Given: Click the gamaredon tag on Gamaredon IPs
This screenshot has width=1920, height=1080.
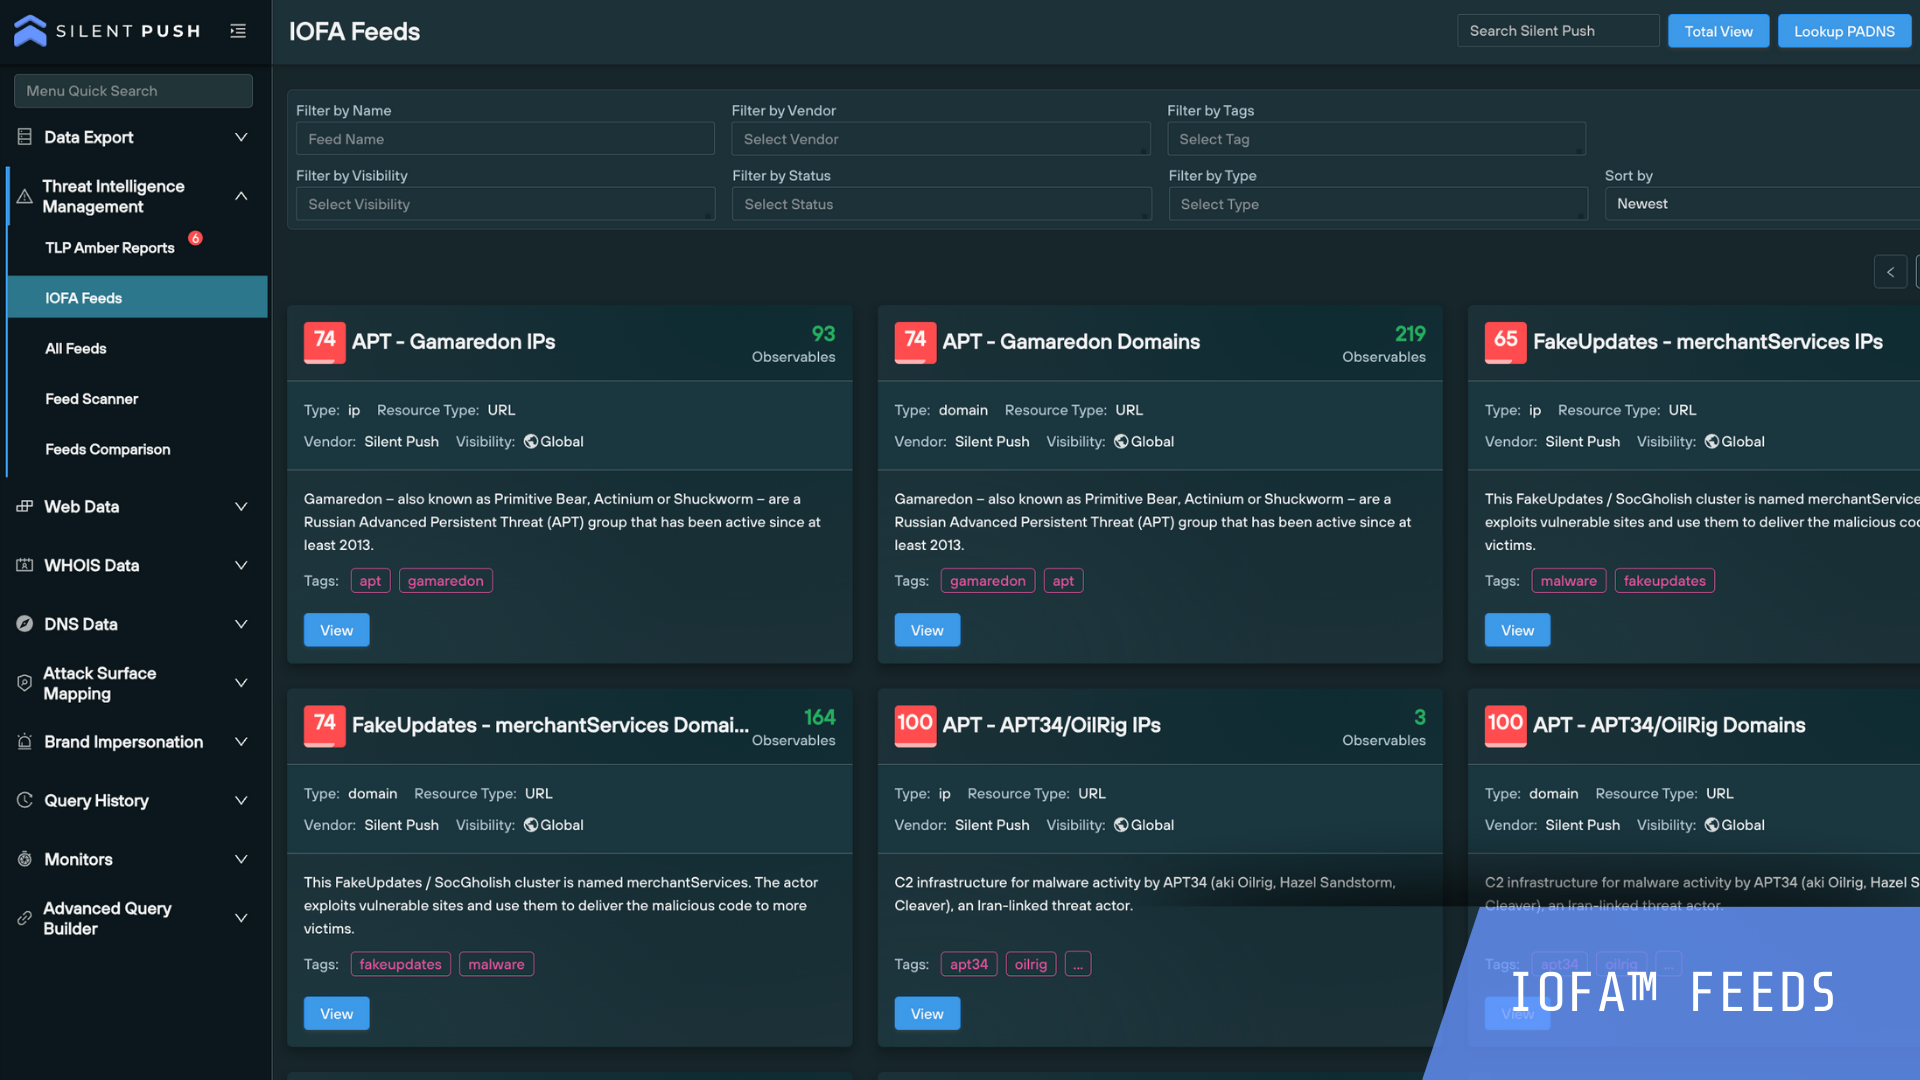Looking at the screenshot, I should click(446, 581).
